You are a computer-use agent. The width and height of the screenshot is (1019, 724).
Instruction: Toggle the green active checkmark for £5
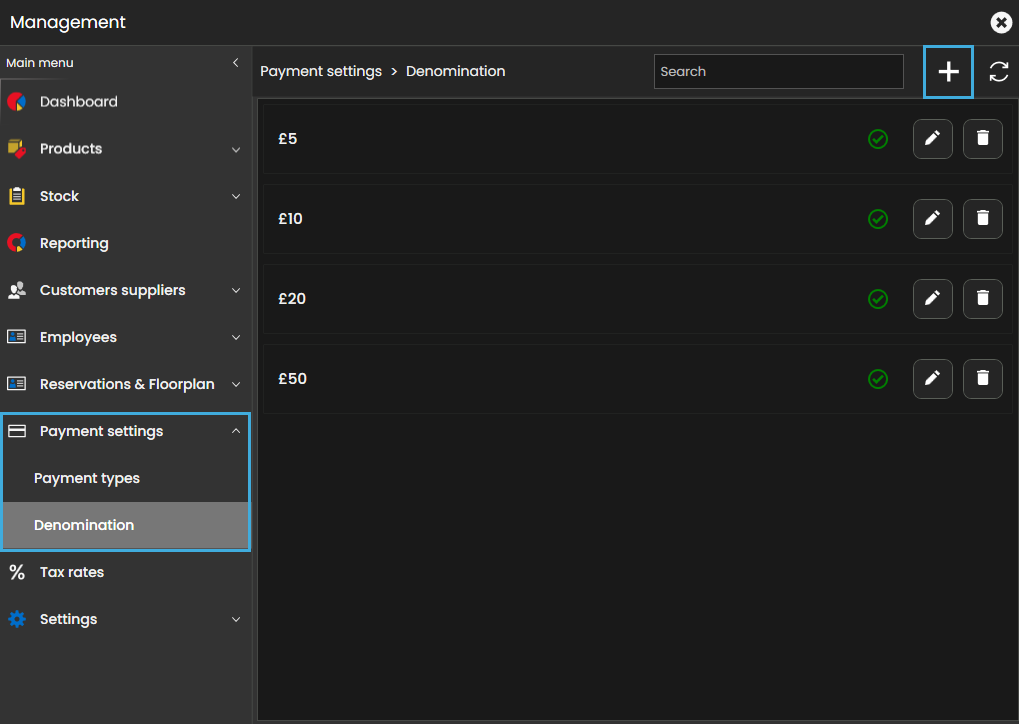[x=878, y=139]
